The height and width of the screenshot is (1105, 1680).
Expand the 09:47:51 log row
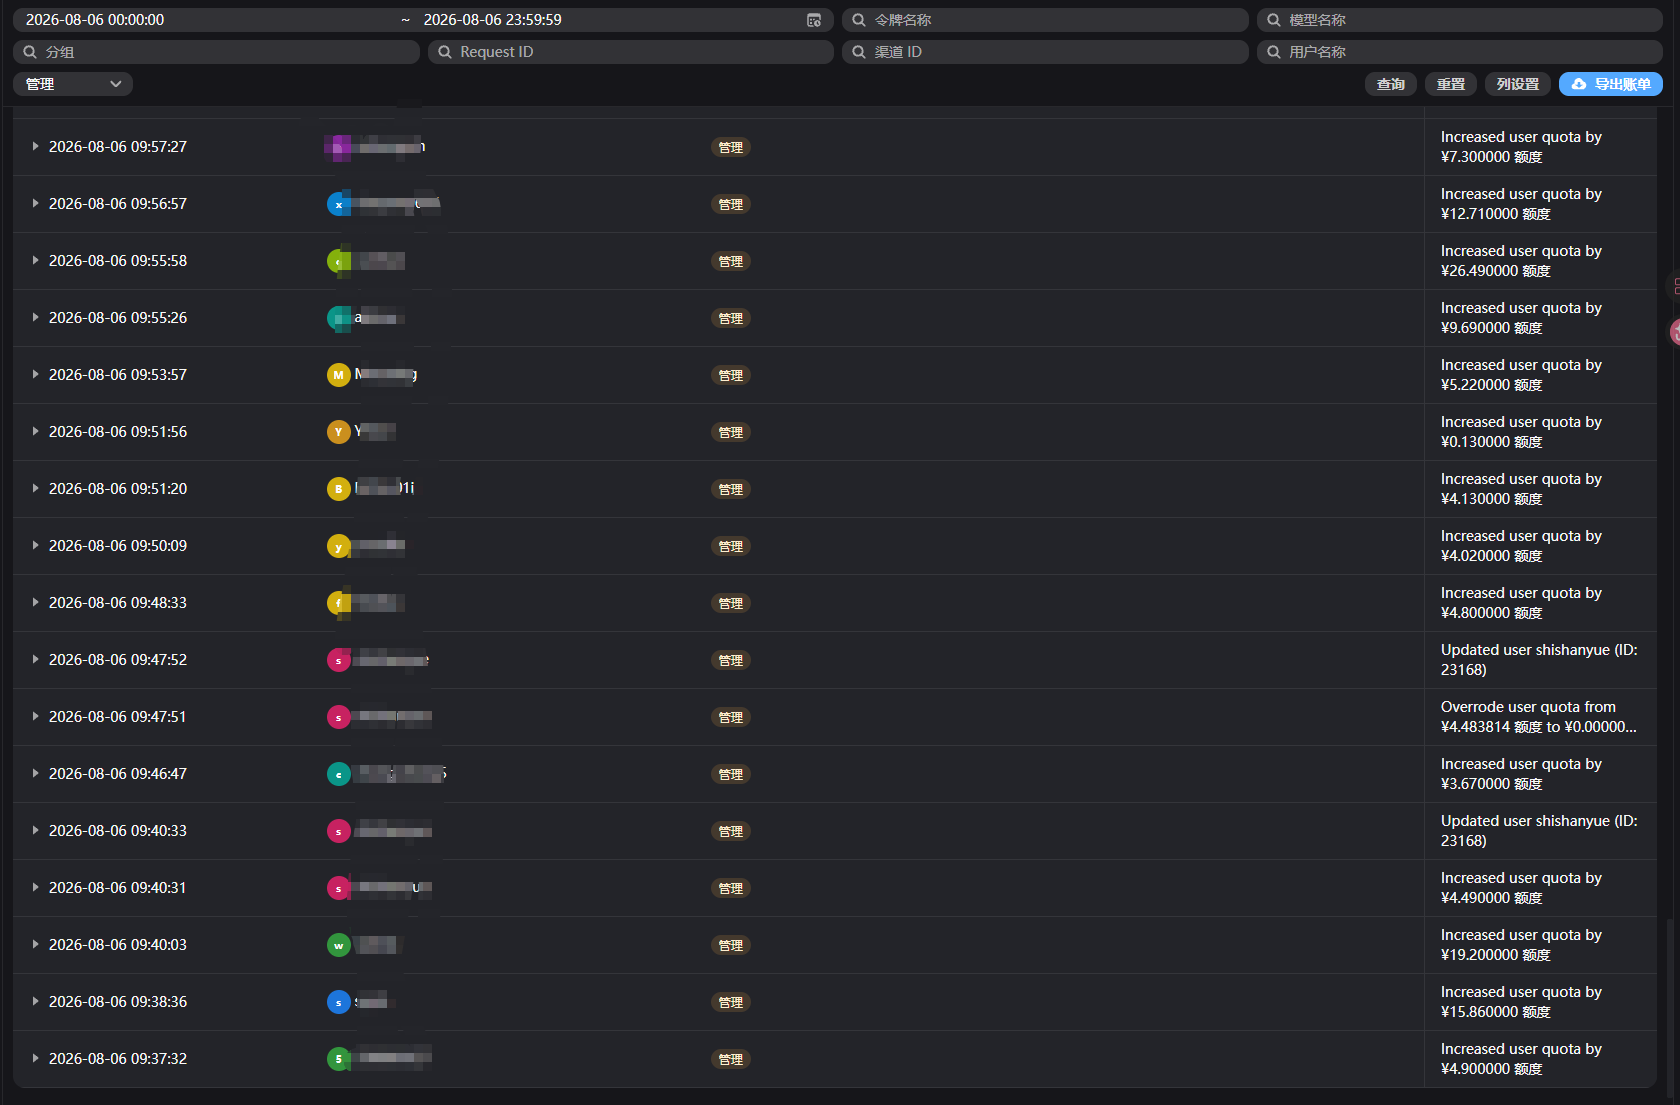click(x=35, y=716)
